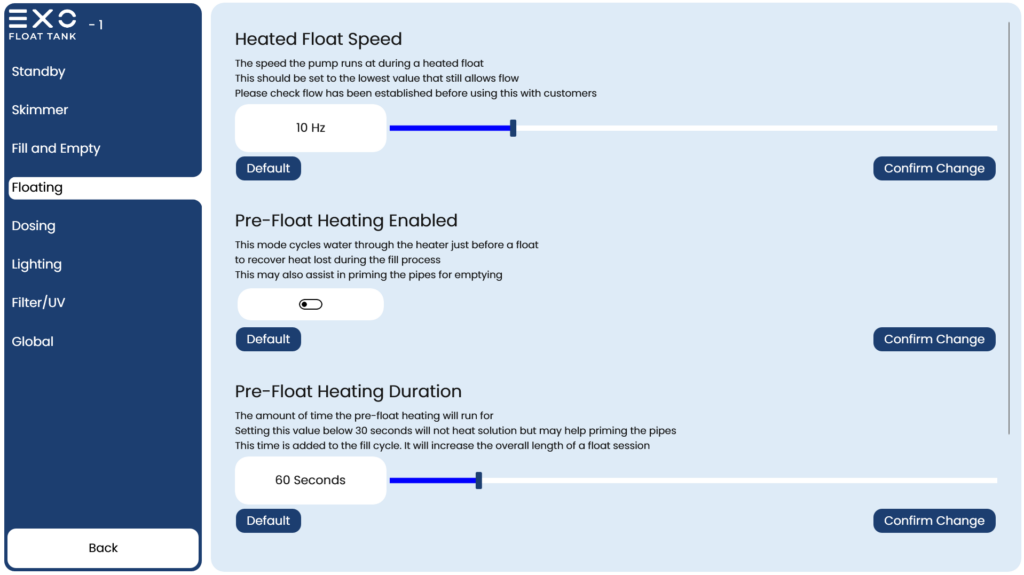This screenshot has width=1024, height=575.
Task: Reset Heated Float Speed to Default
Action: tap(268, 169)
